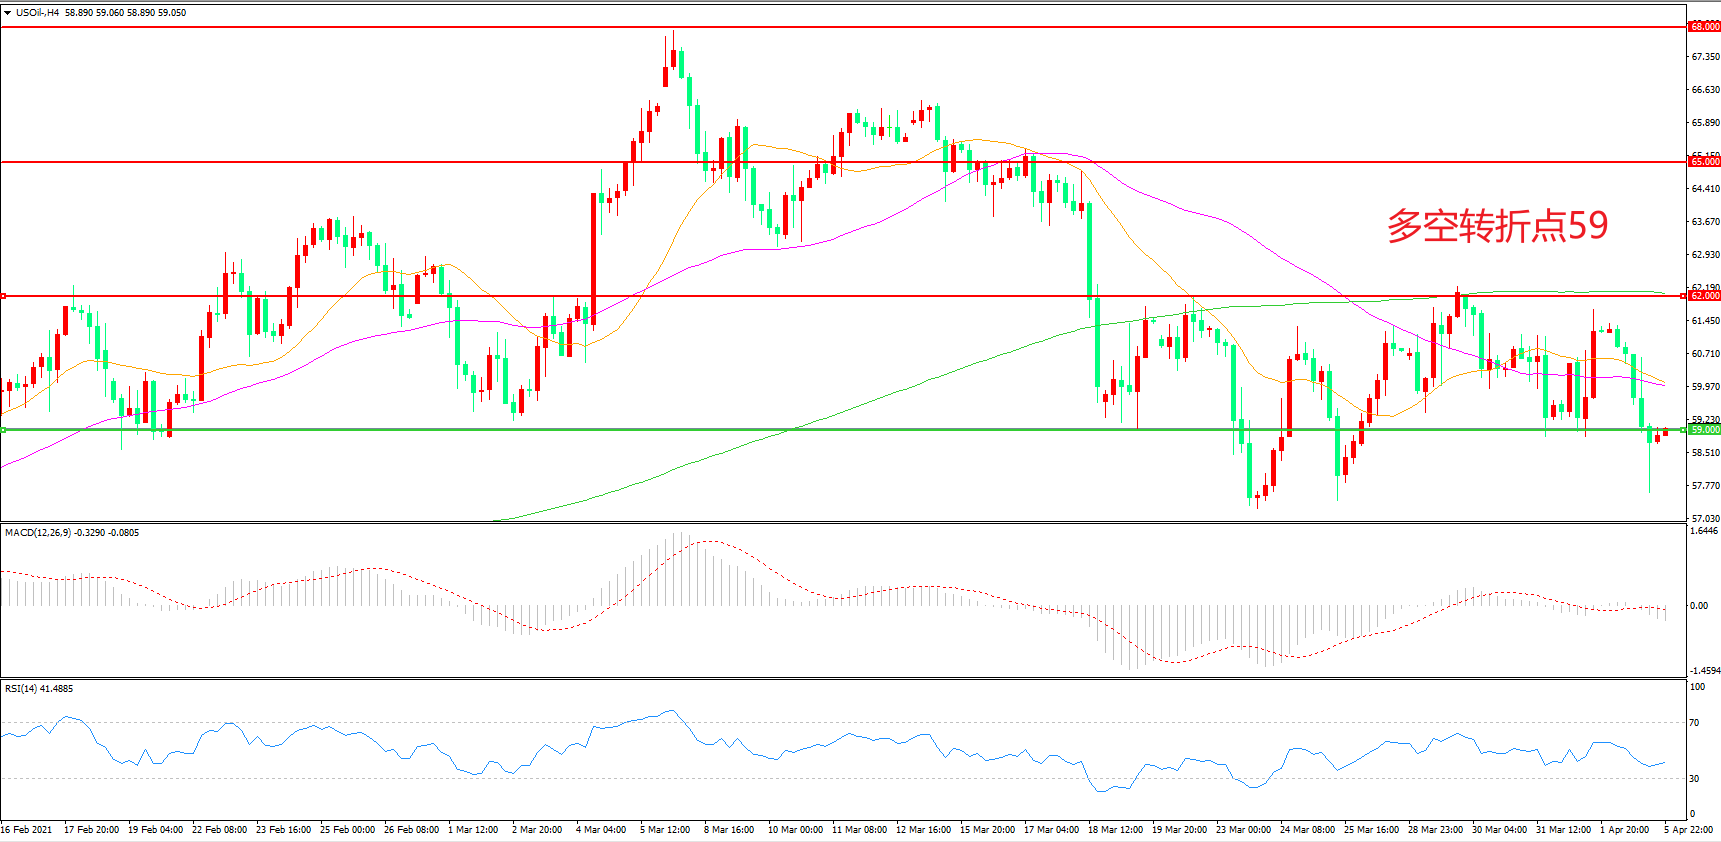The width and height of the screenshot is (1721, 842).
Task: Click the 18 Mar 12:00 time axis label
Action: tap(1115, 830)
